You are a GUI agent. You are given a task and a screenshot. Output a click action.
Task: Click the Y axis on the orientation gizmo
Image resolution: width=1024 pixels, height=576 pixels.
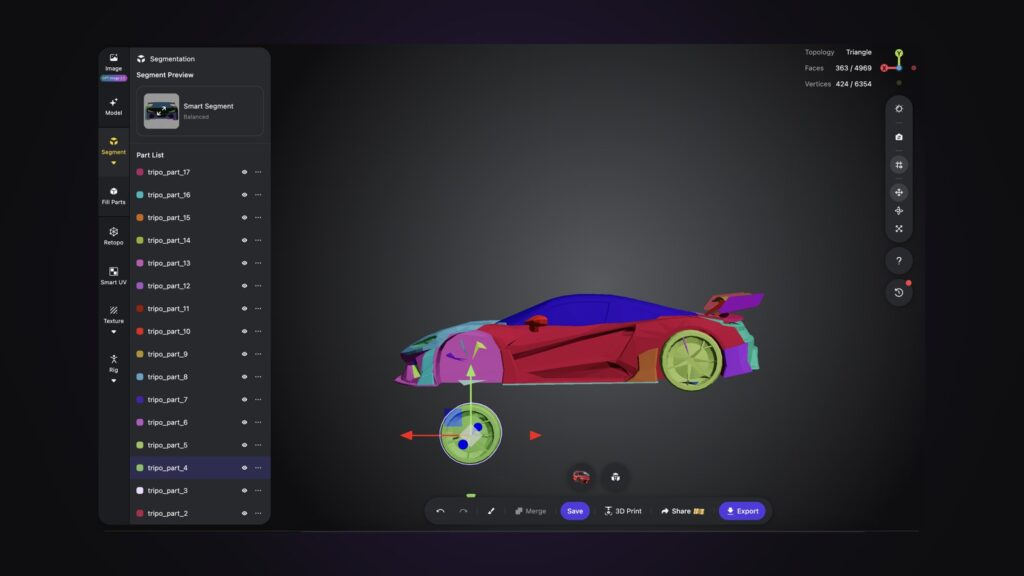899,53
